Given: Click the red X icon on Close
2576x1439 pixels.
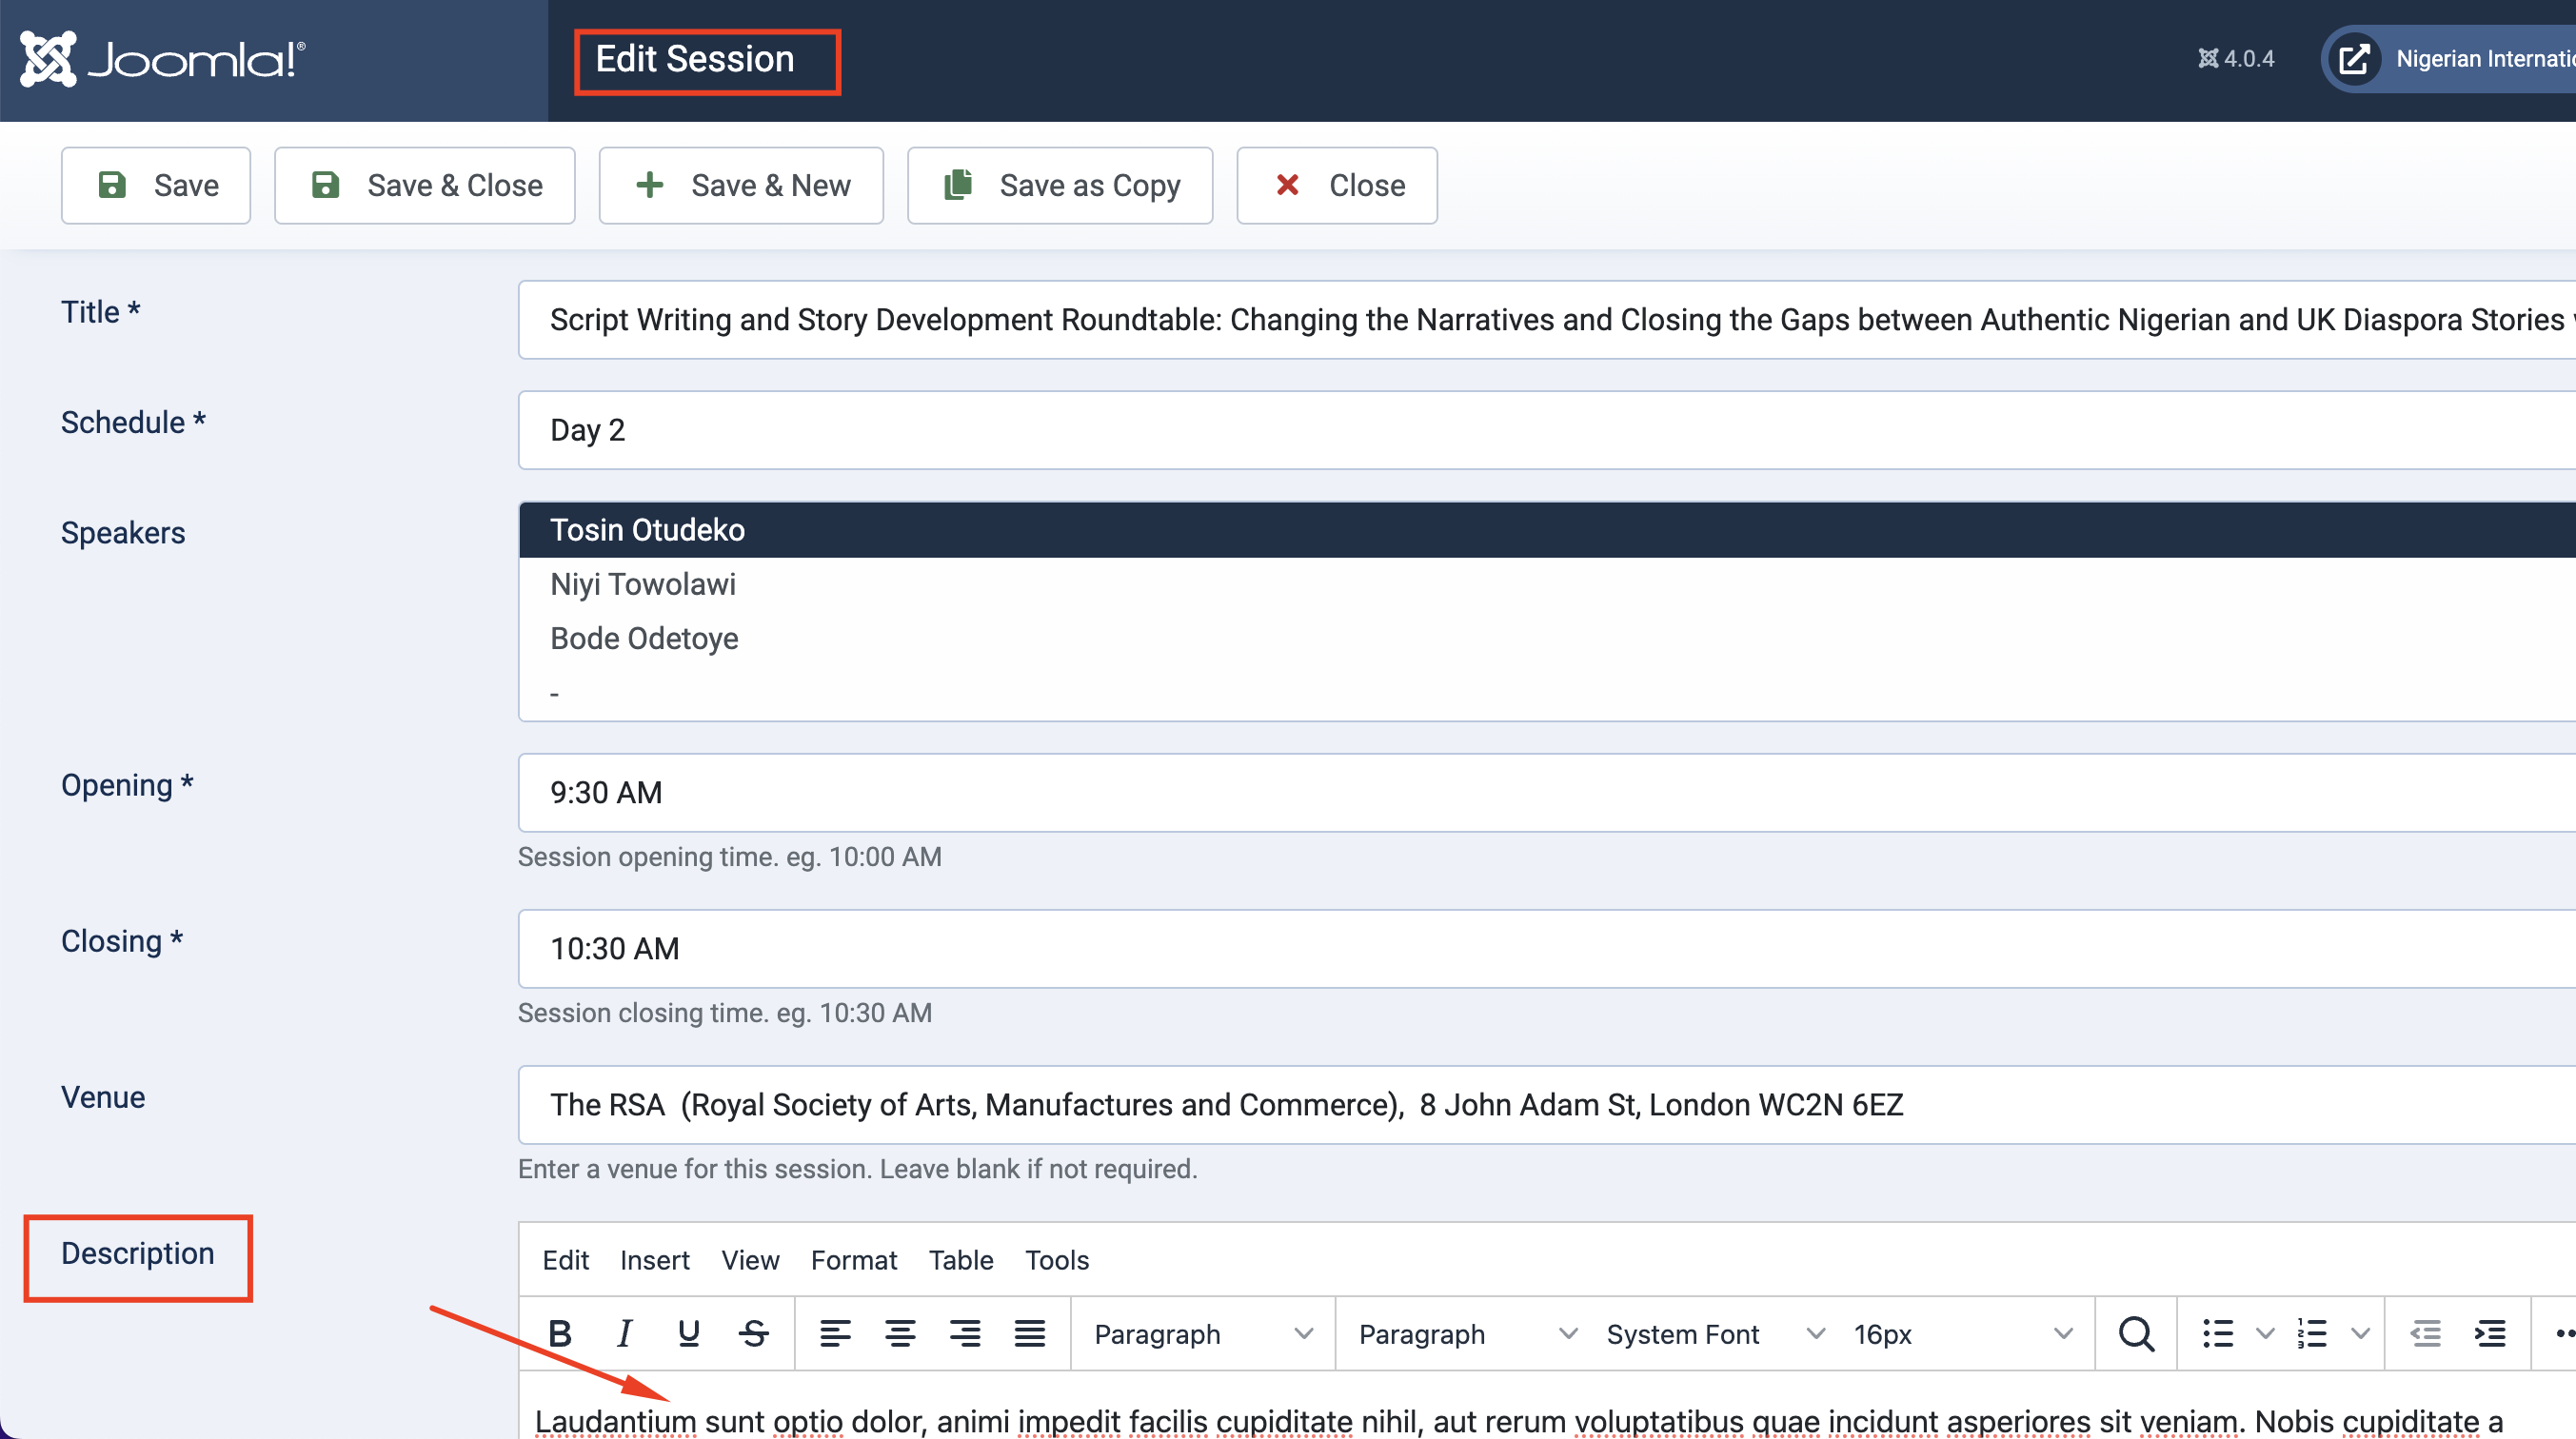Looking at the screenshot, I should point(1288,185).
